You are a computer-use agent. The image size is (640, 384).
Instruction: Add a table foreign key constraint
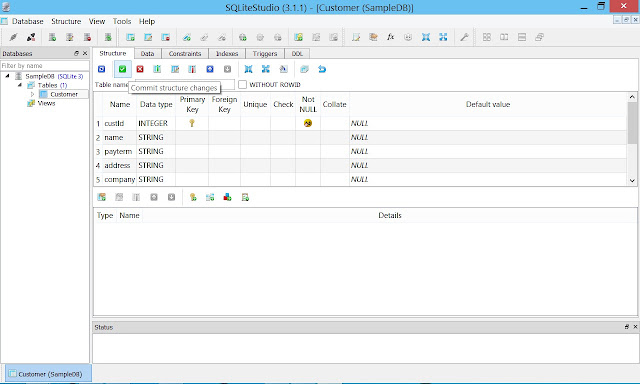coord(210,198)
